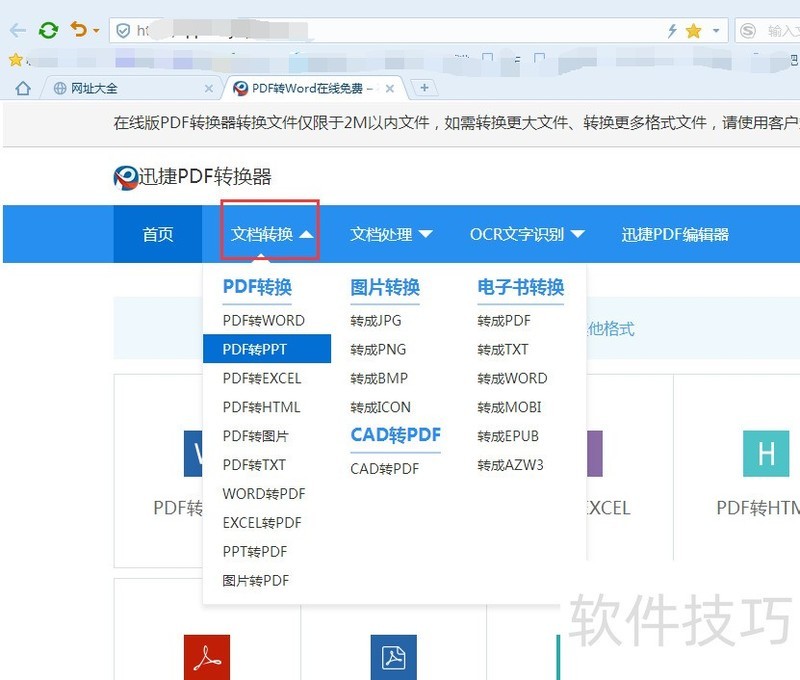Choose 转成TXT under 电子书转换

point(503,349)
